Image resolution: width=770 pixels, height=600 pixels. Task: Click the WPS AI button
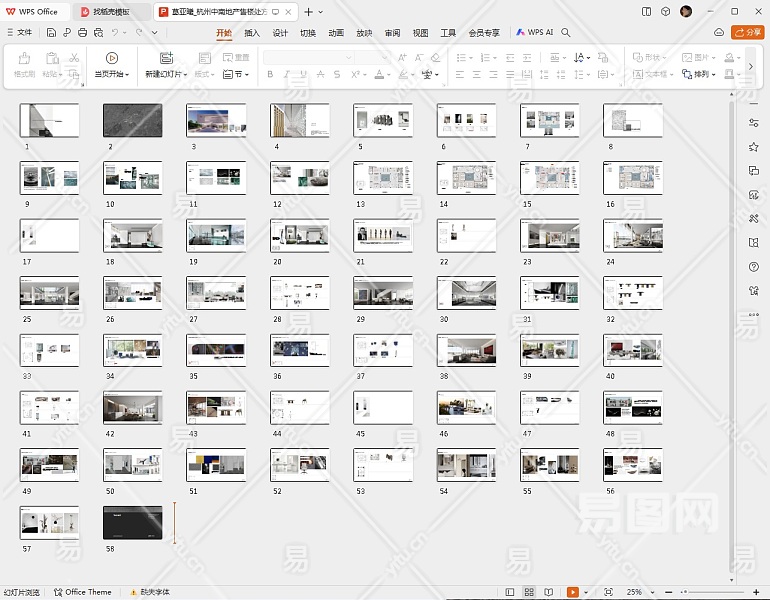point(535,32)
